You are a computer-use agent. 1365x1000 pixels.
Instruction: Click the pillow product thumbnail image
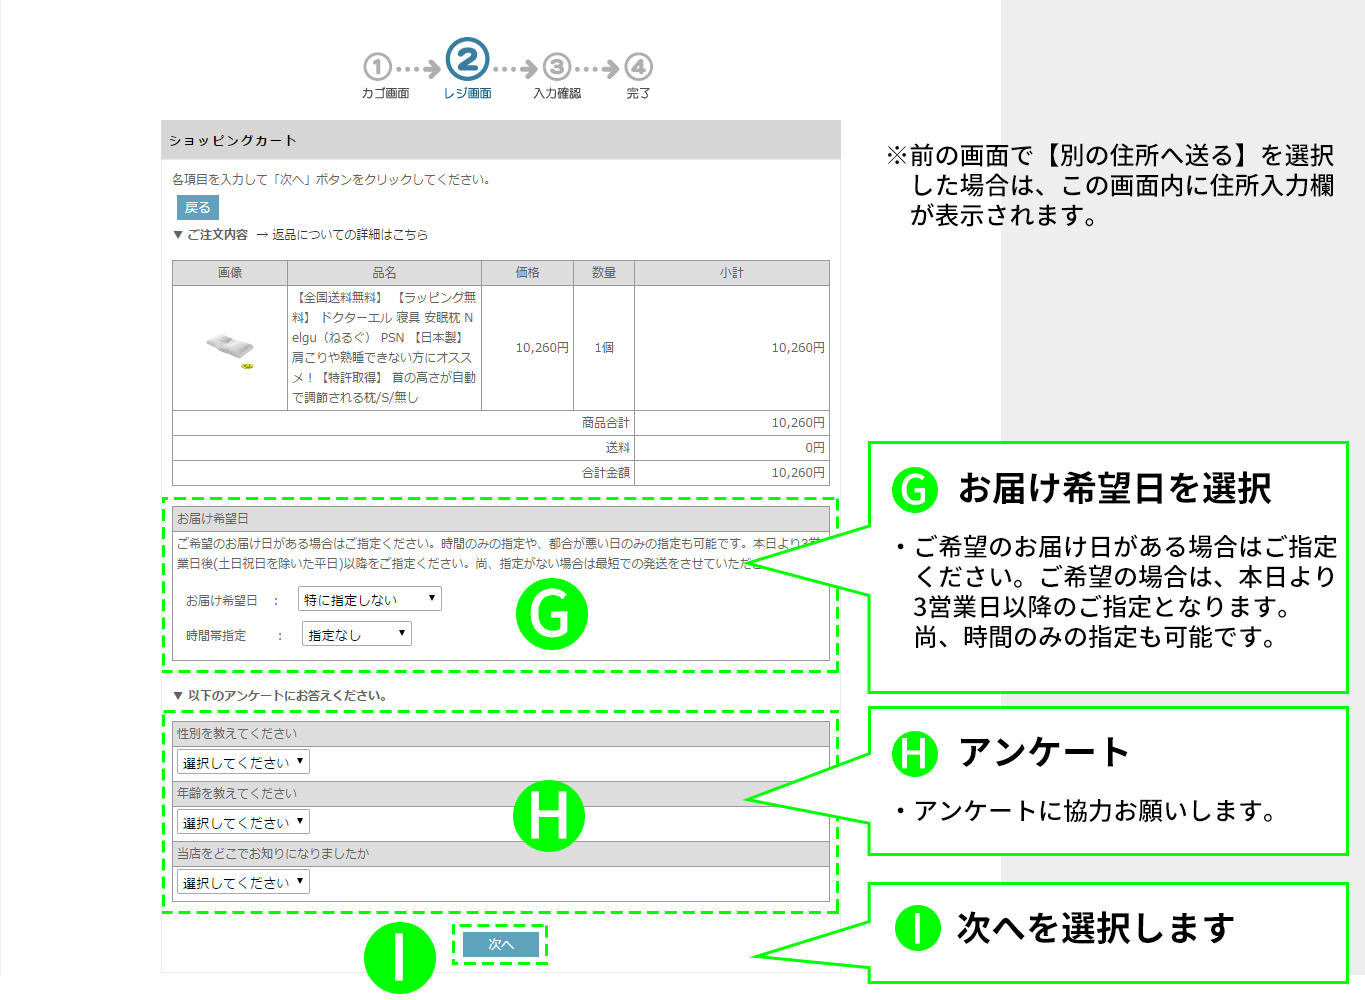[x=228, y=347]
